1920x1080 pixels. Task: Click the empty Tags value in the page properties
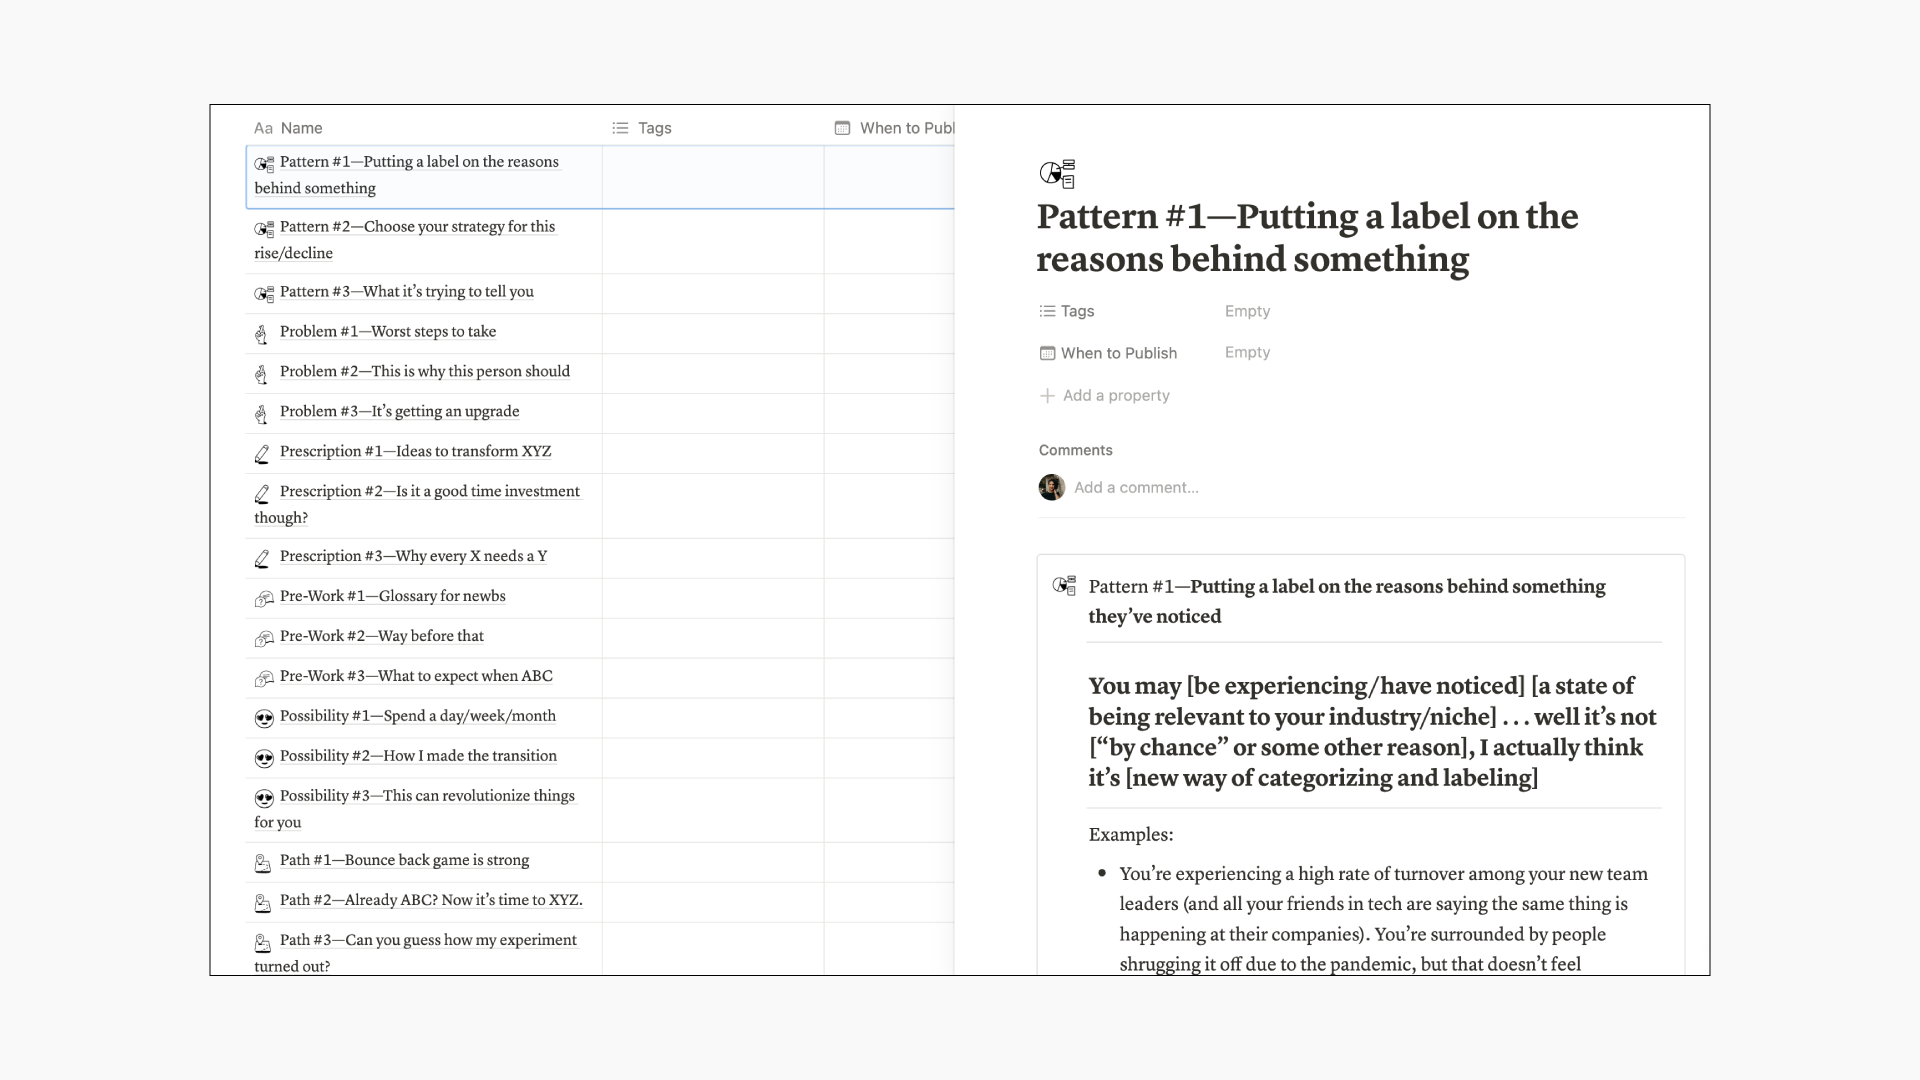[x=1247, y=311]
